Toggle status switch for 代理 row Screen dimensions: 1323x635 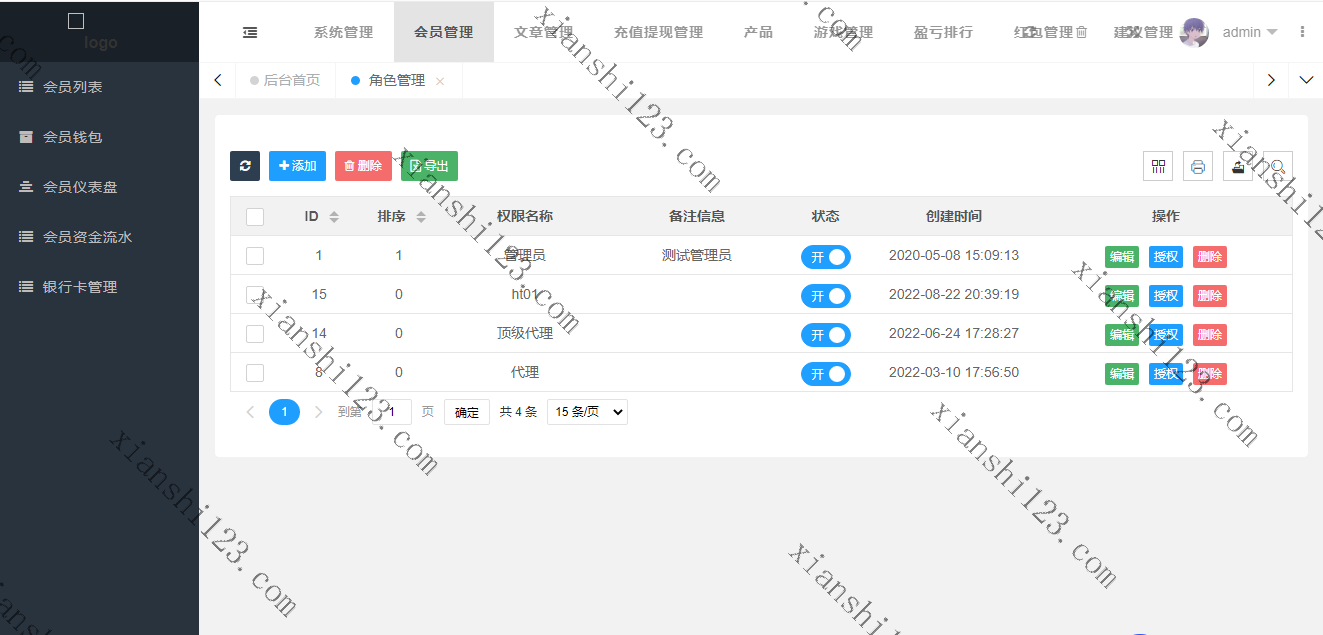pyautogui.click(x=826, y=374)
